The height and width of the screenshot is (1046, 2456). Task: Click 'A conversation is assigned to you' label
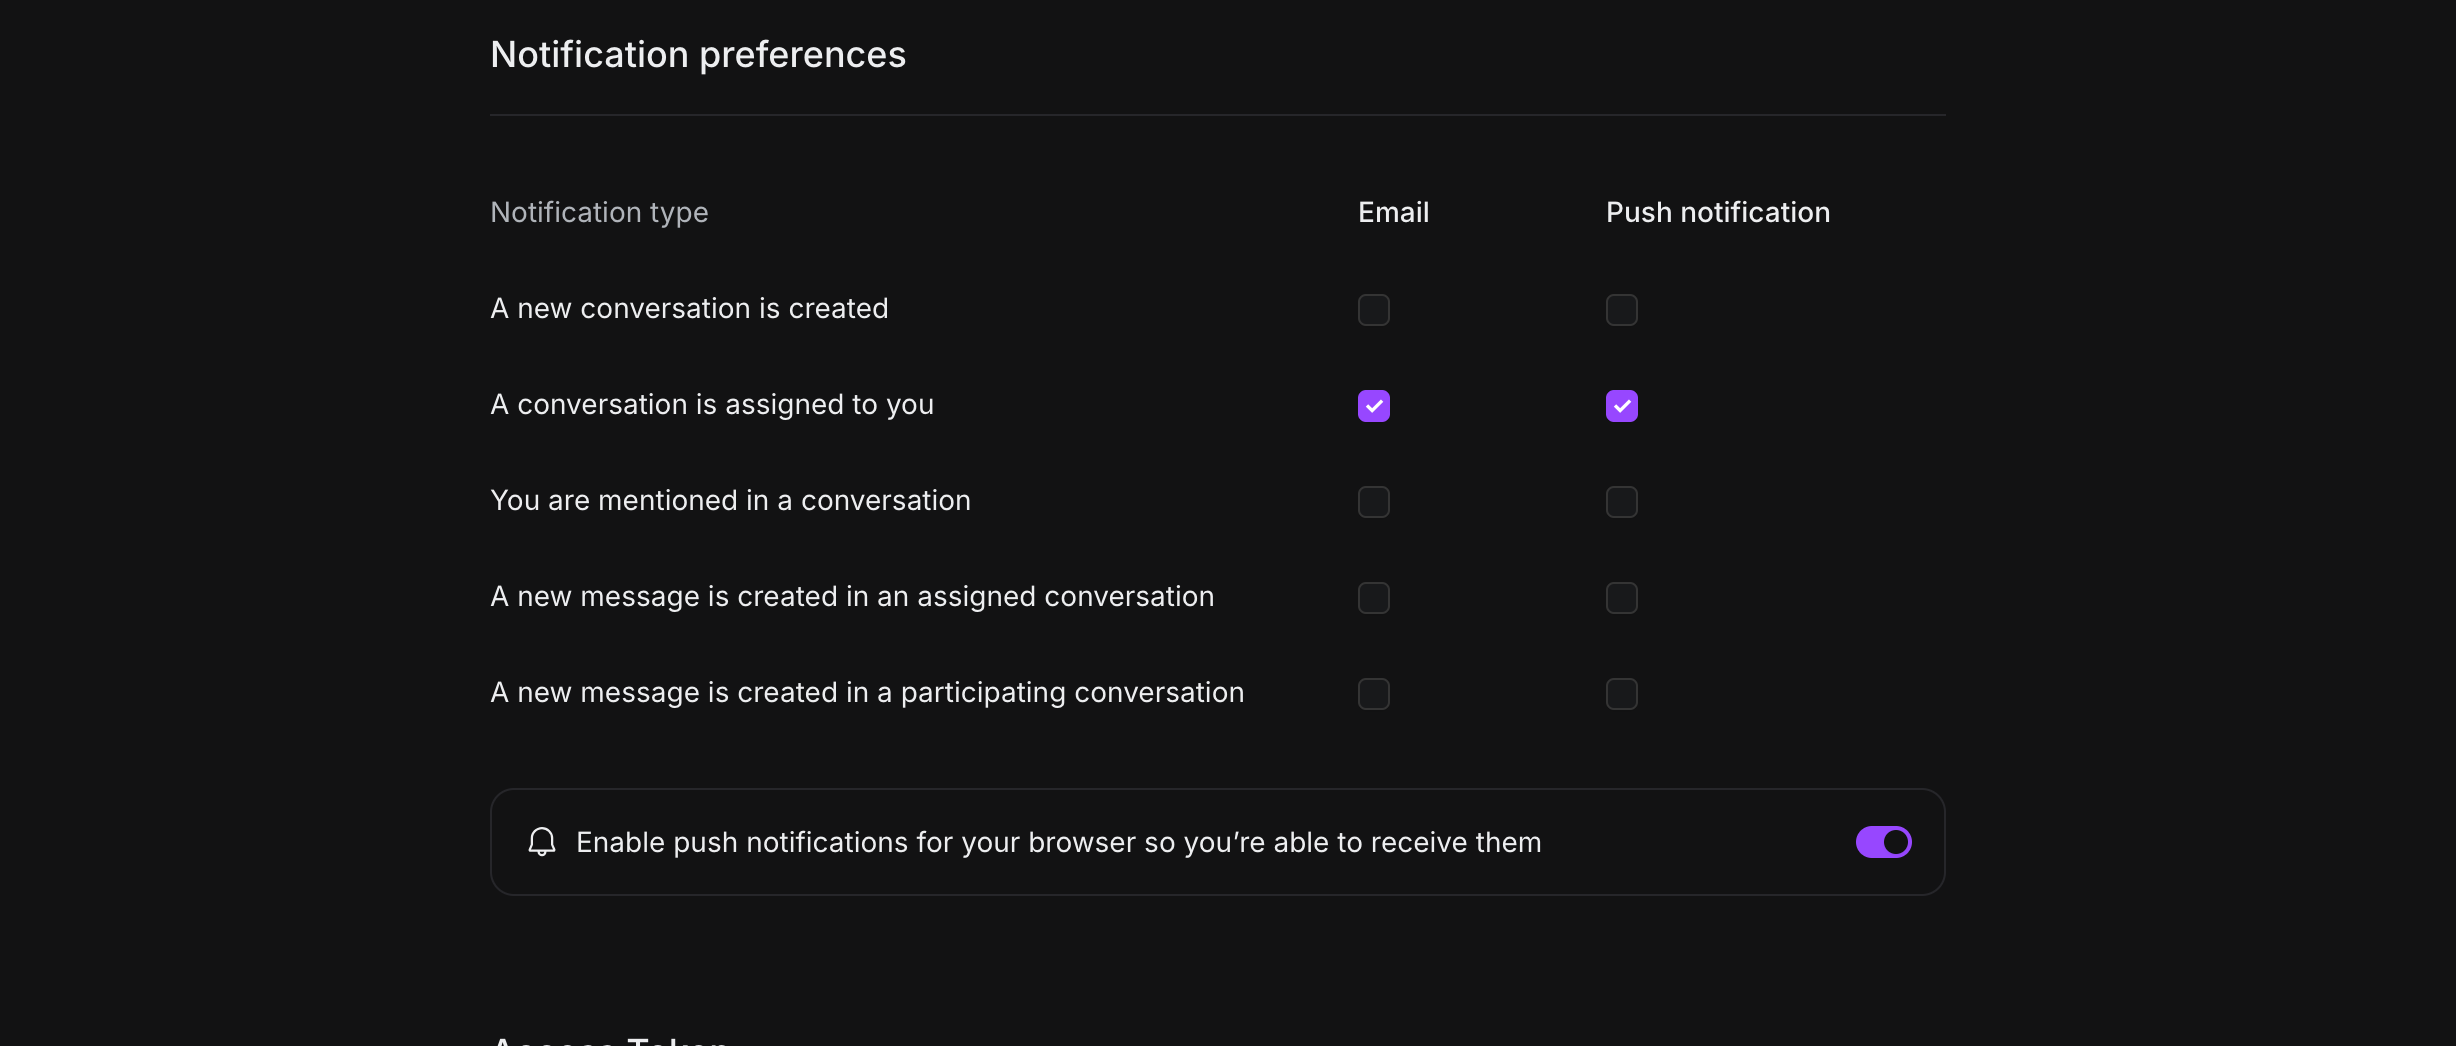pos(711,405)
